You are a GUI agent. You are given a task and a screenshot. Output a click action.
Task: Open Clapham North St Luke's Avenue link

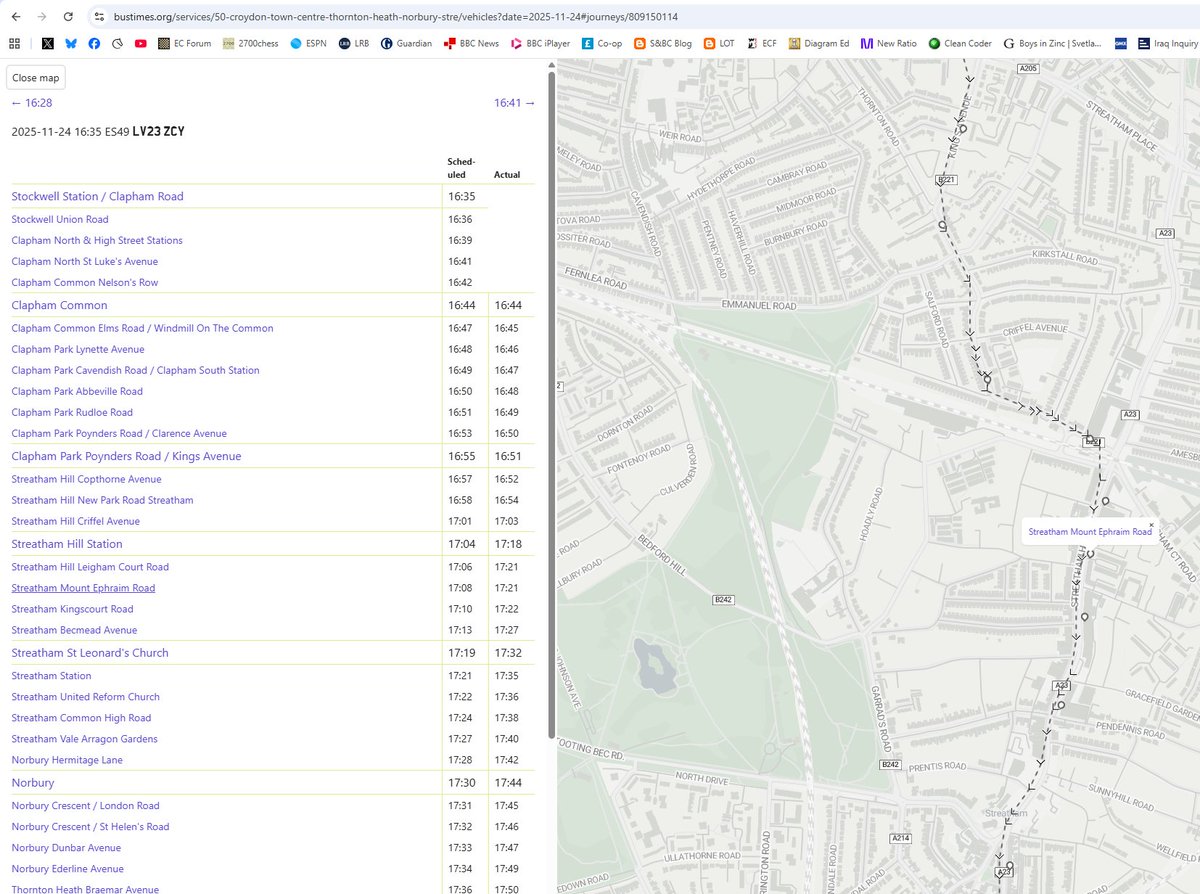[x=84, y=261]
